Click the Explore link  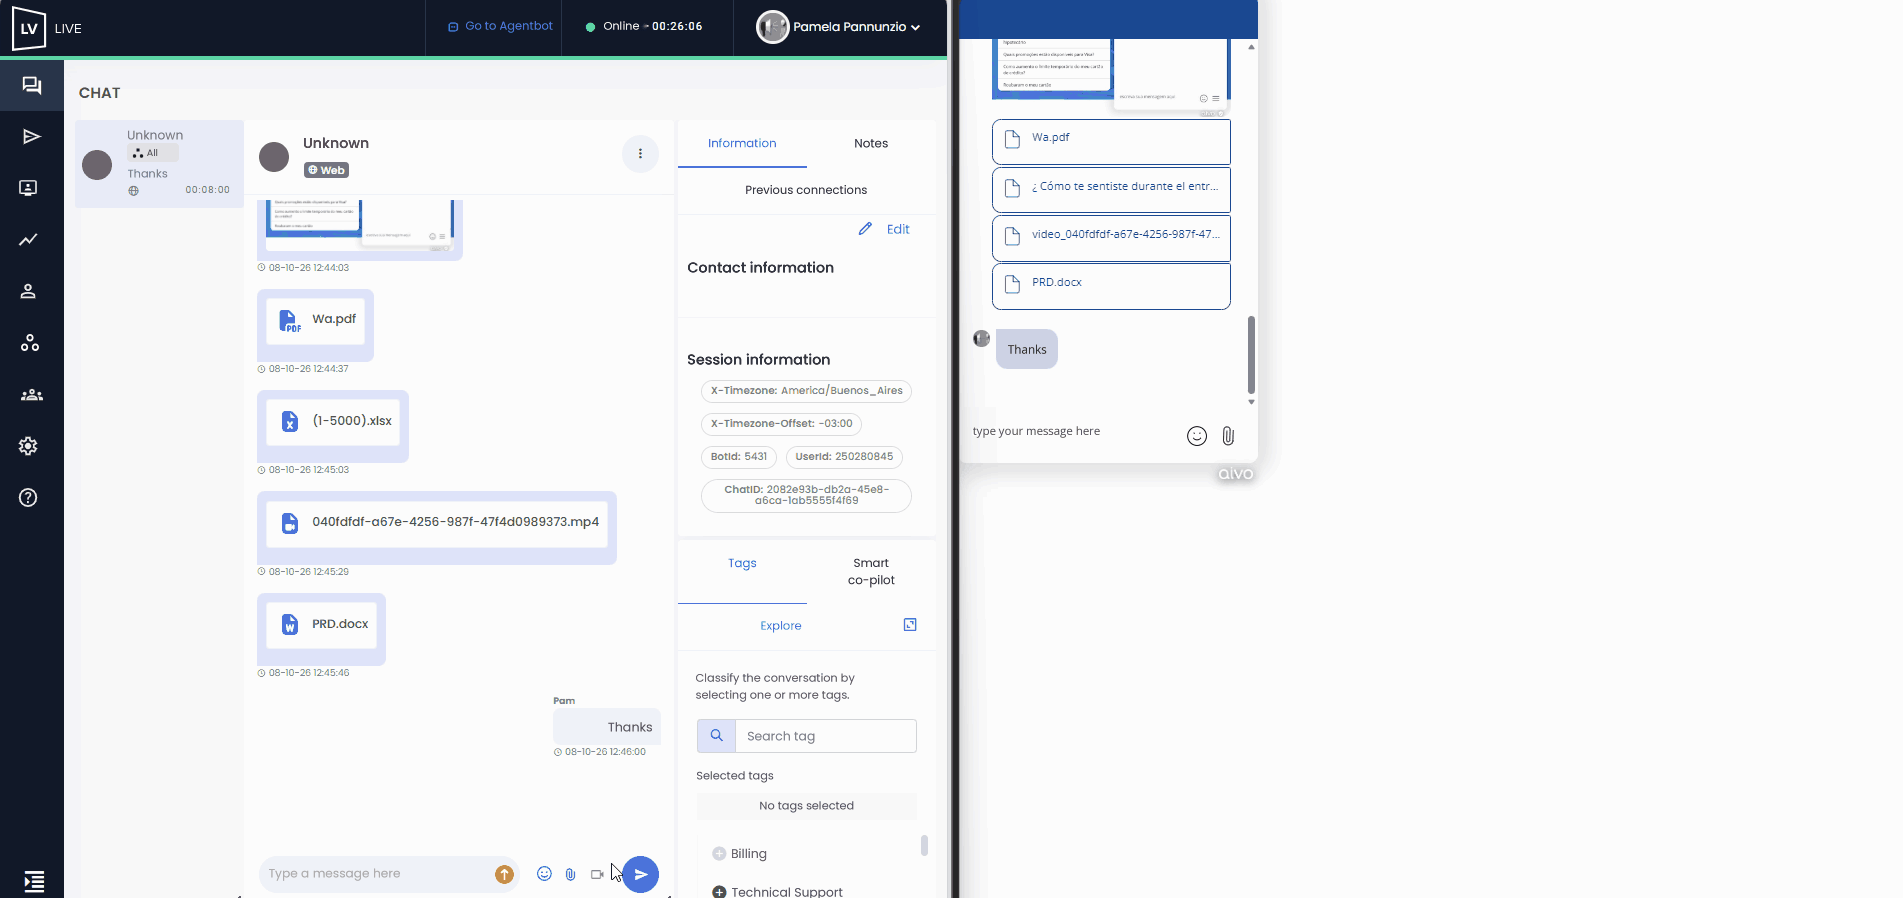tap(781, 626)
